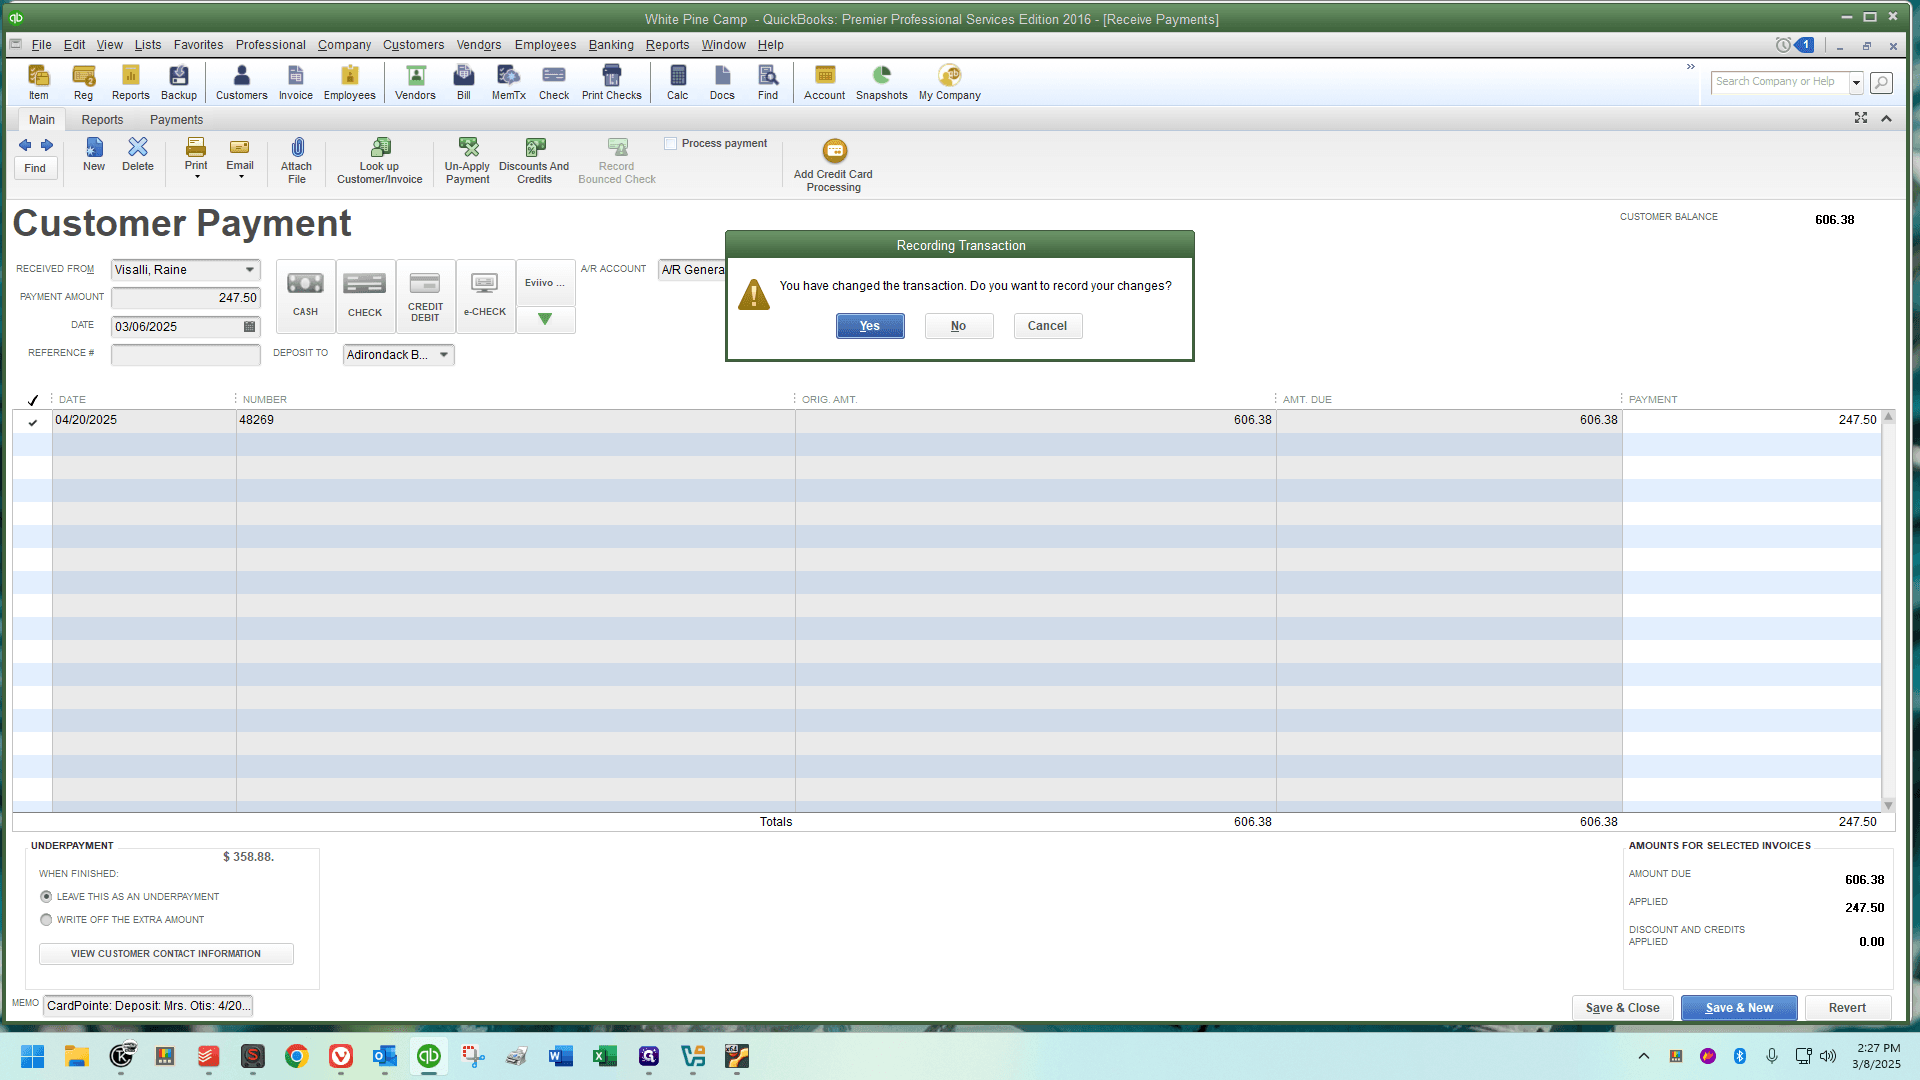Click Yes to record changes
The image size is (1920, 1080).
[870, 326]
